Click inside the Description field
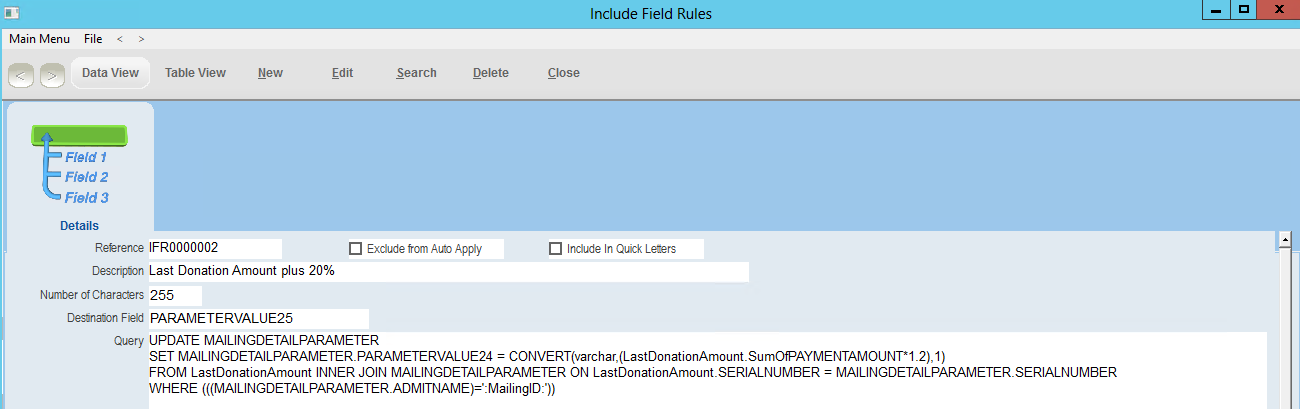 448,271
